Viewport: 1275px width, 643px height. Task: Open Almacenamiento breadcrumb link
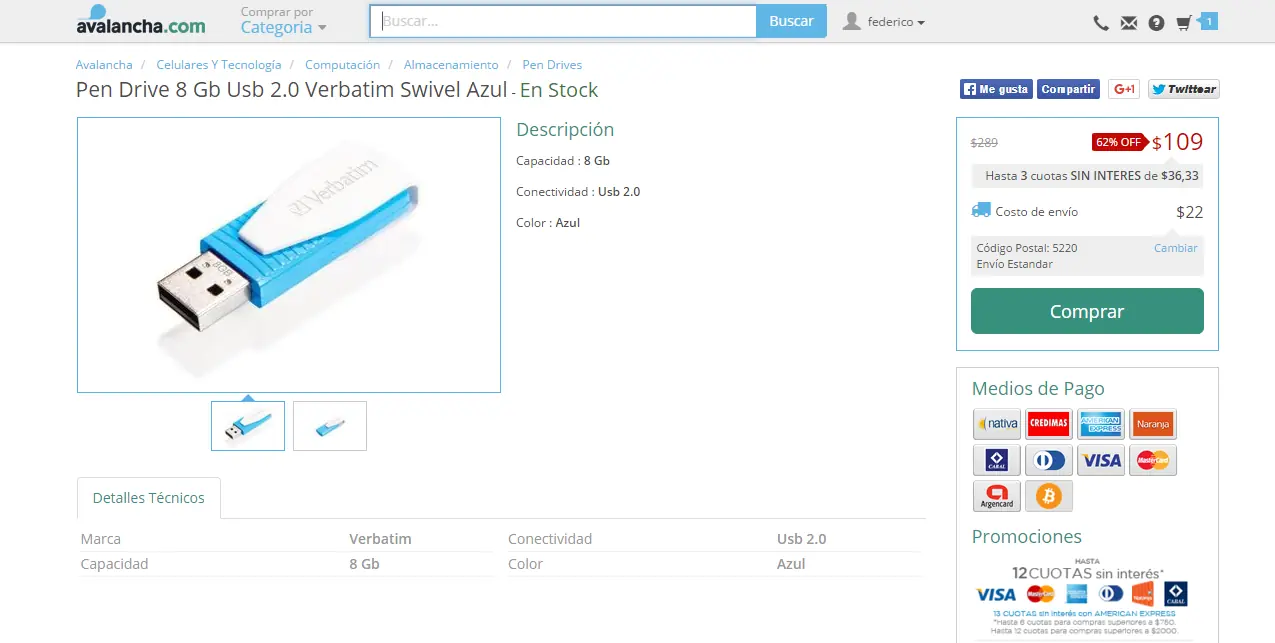pyautogui.click(x=451, y=65)
